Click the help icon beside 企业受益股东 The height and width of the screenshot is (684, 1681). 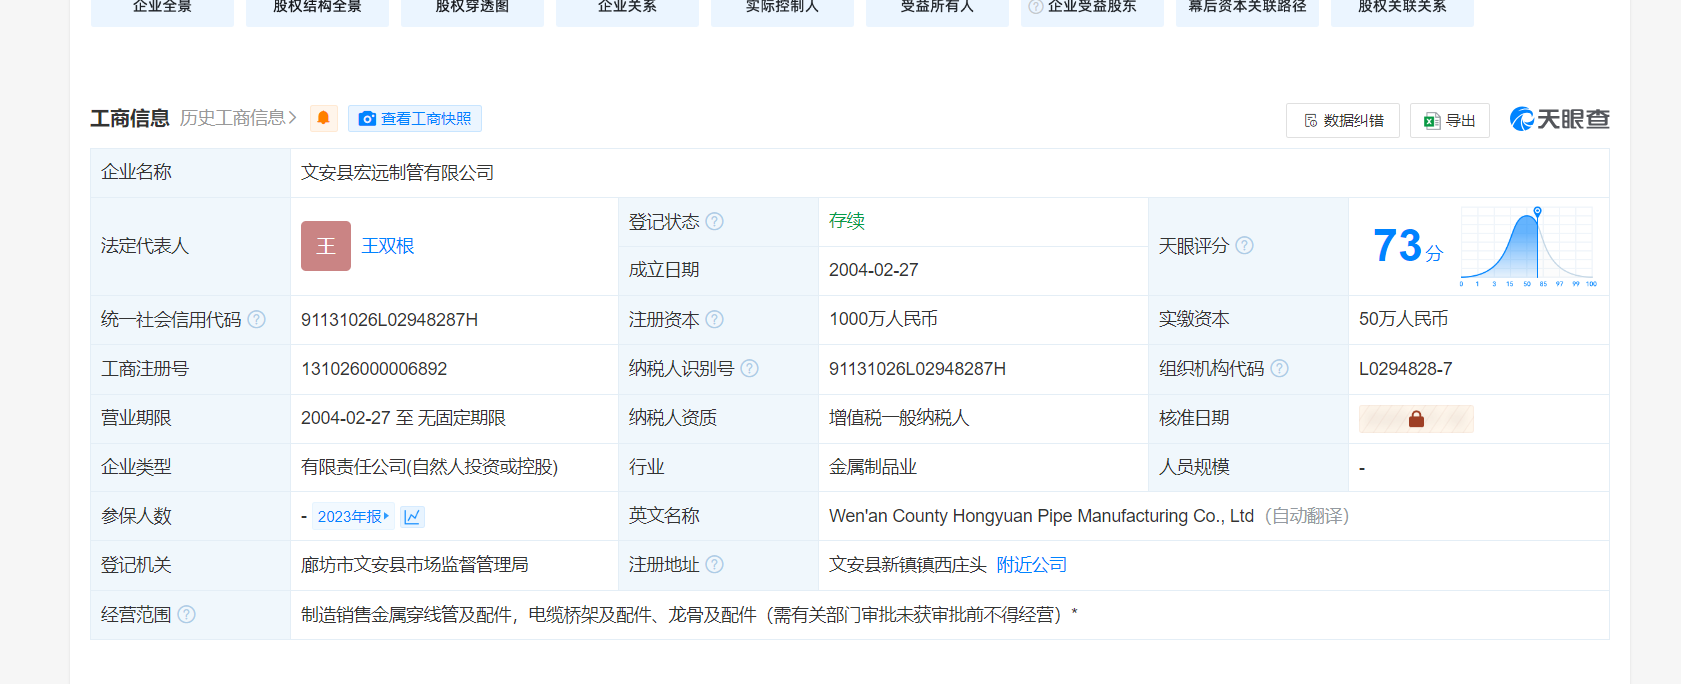(x=1036, y=7)
